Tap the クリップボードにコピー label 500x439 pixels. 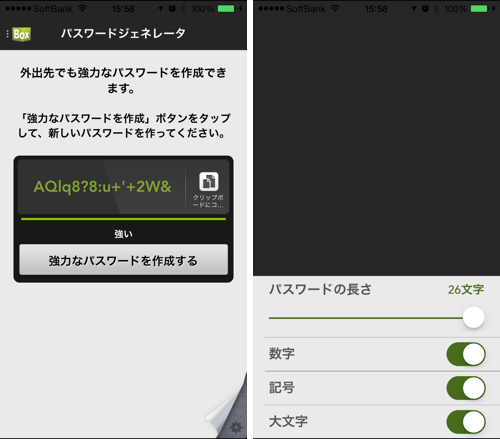pyautogui.click(x=208, y=201)
